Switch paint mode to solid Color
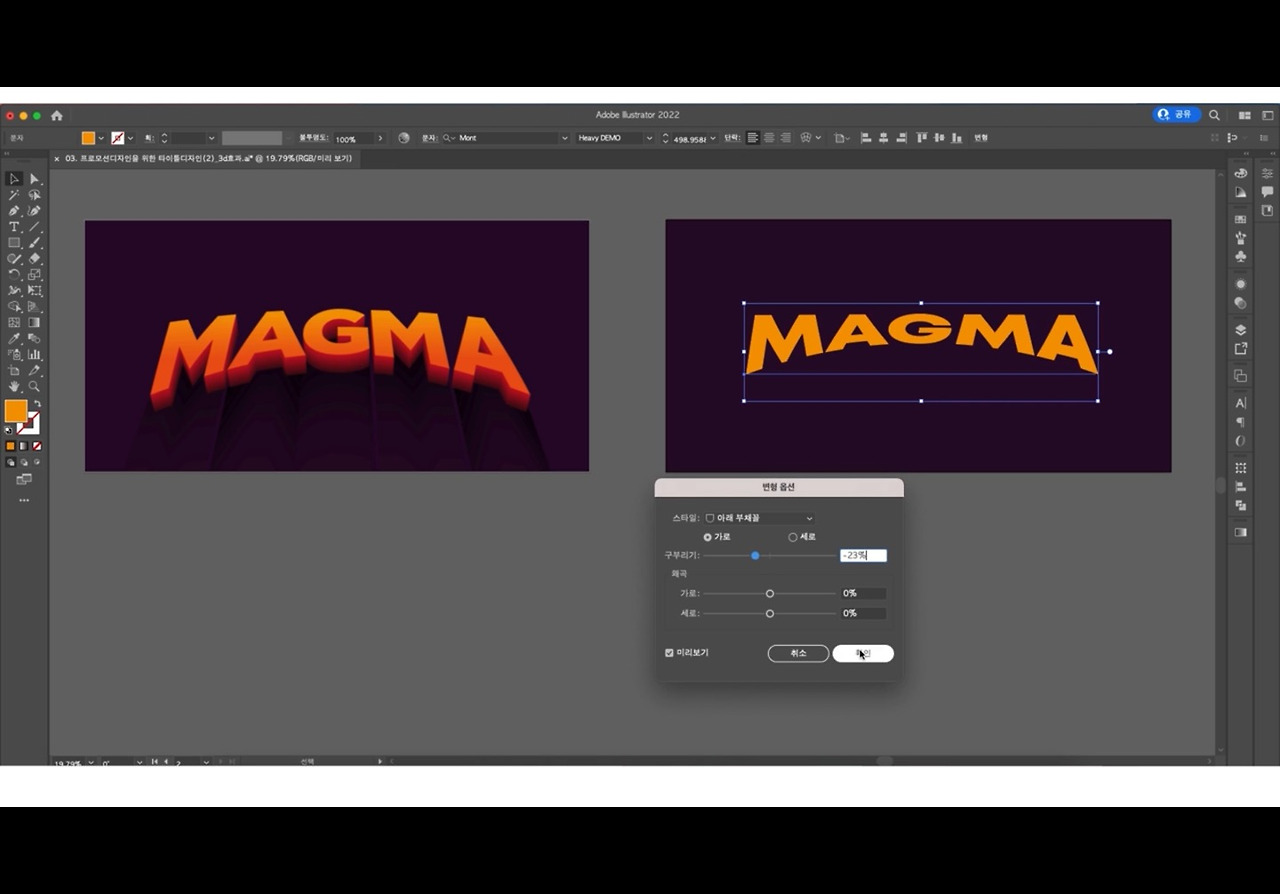Screen dimensions: 1280x894 click(11, 446)
